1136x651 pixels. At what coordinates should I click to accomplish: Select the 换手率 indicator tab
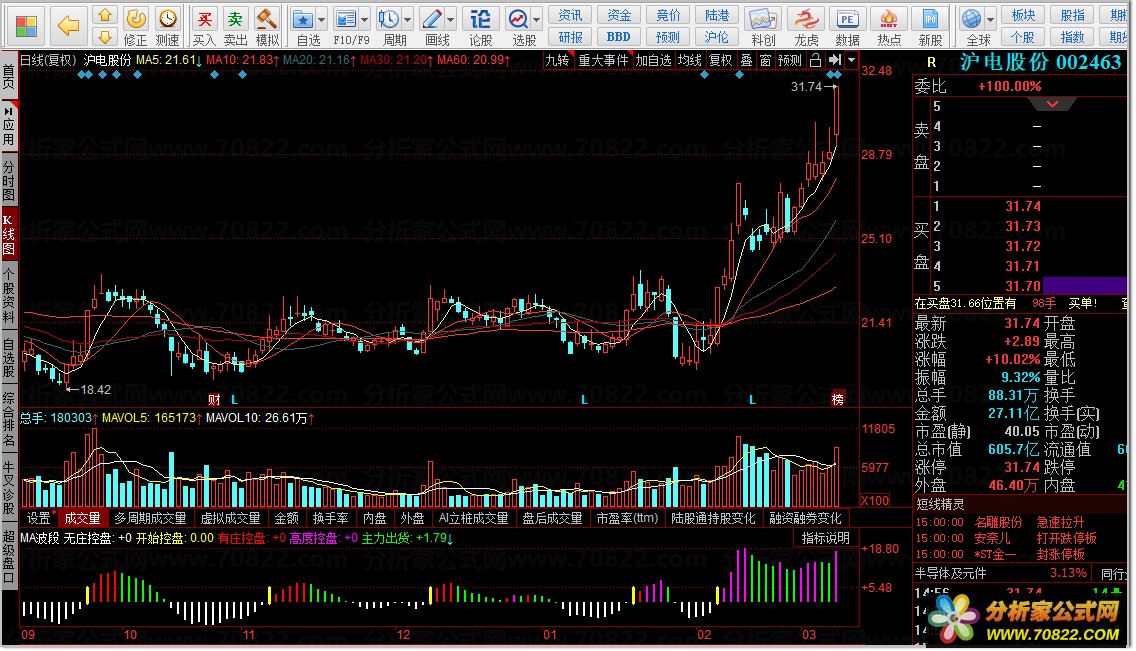point(330,518)
